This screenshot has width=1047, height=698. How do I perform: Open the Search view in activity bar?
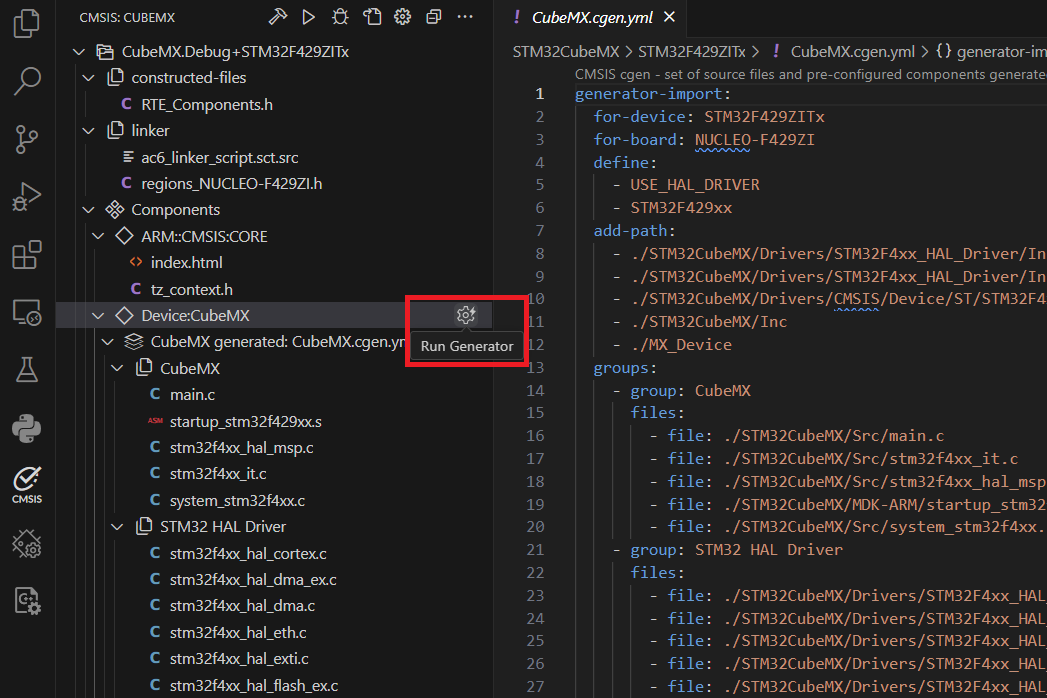tap(27, 81)
